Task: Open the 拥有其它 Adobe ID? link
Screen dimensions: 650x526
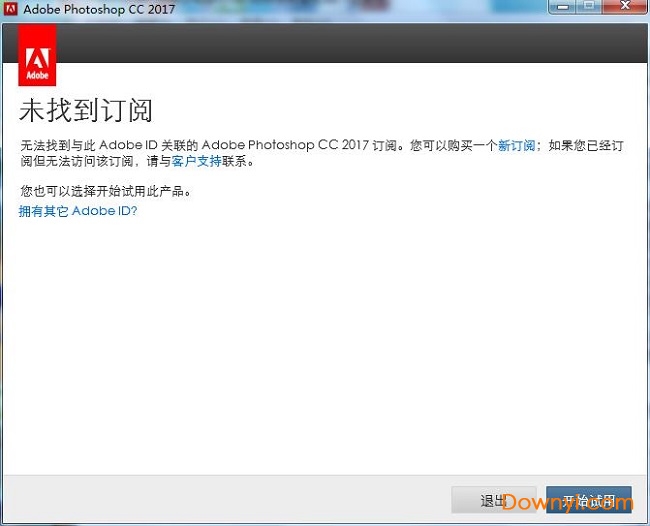Action: point(78,212)
